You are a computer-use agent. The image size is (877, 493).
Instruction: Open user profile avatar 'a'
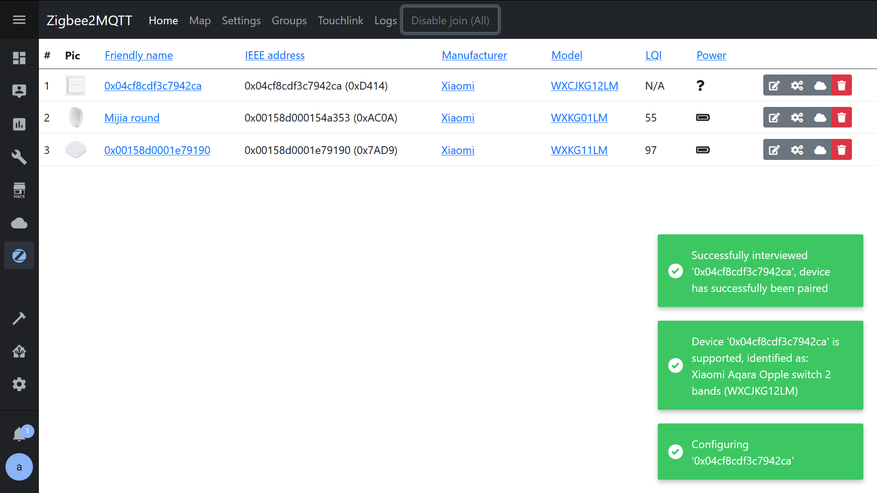tap(19, 467)
